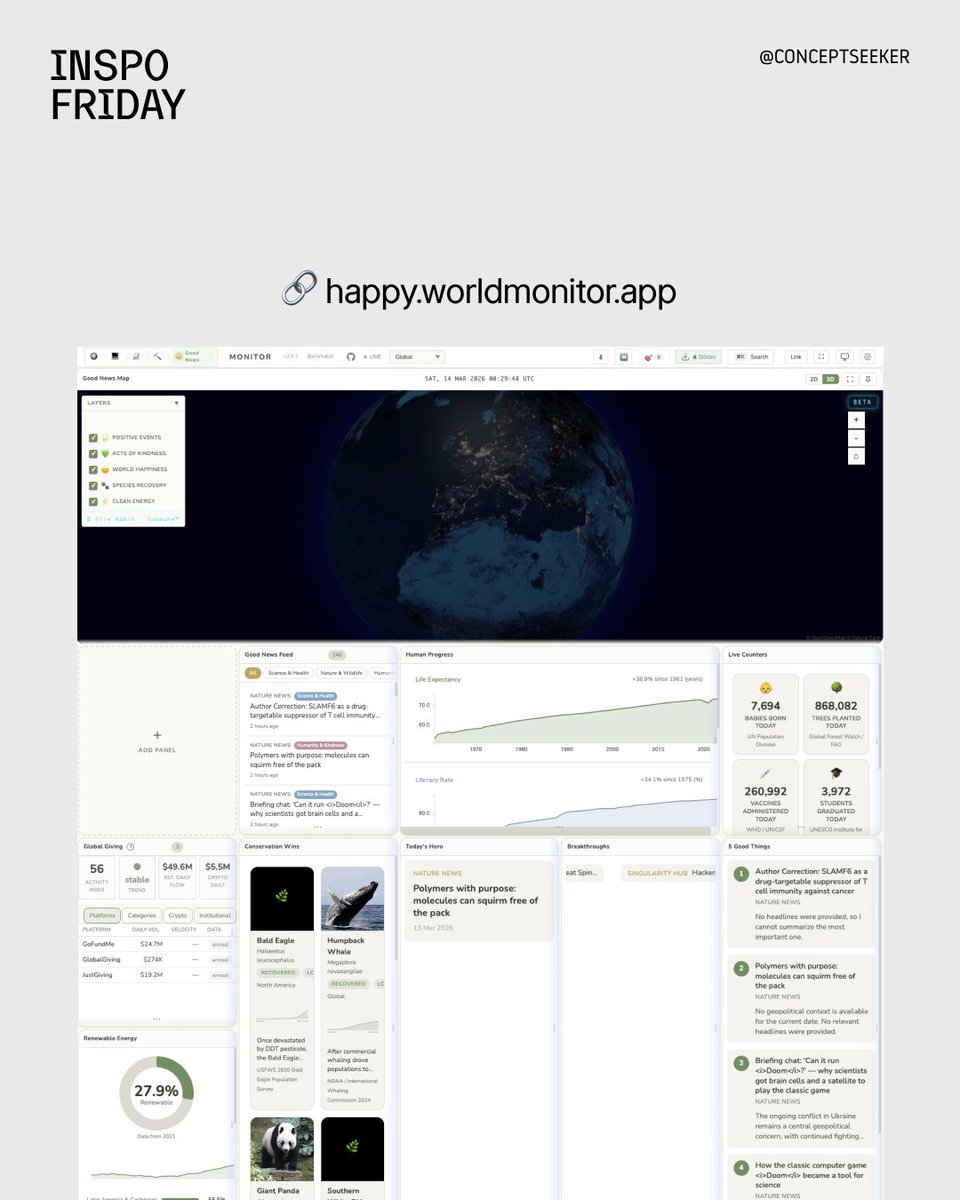
Task: Open the settings gear icon in the header
Action: [867, 356]
